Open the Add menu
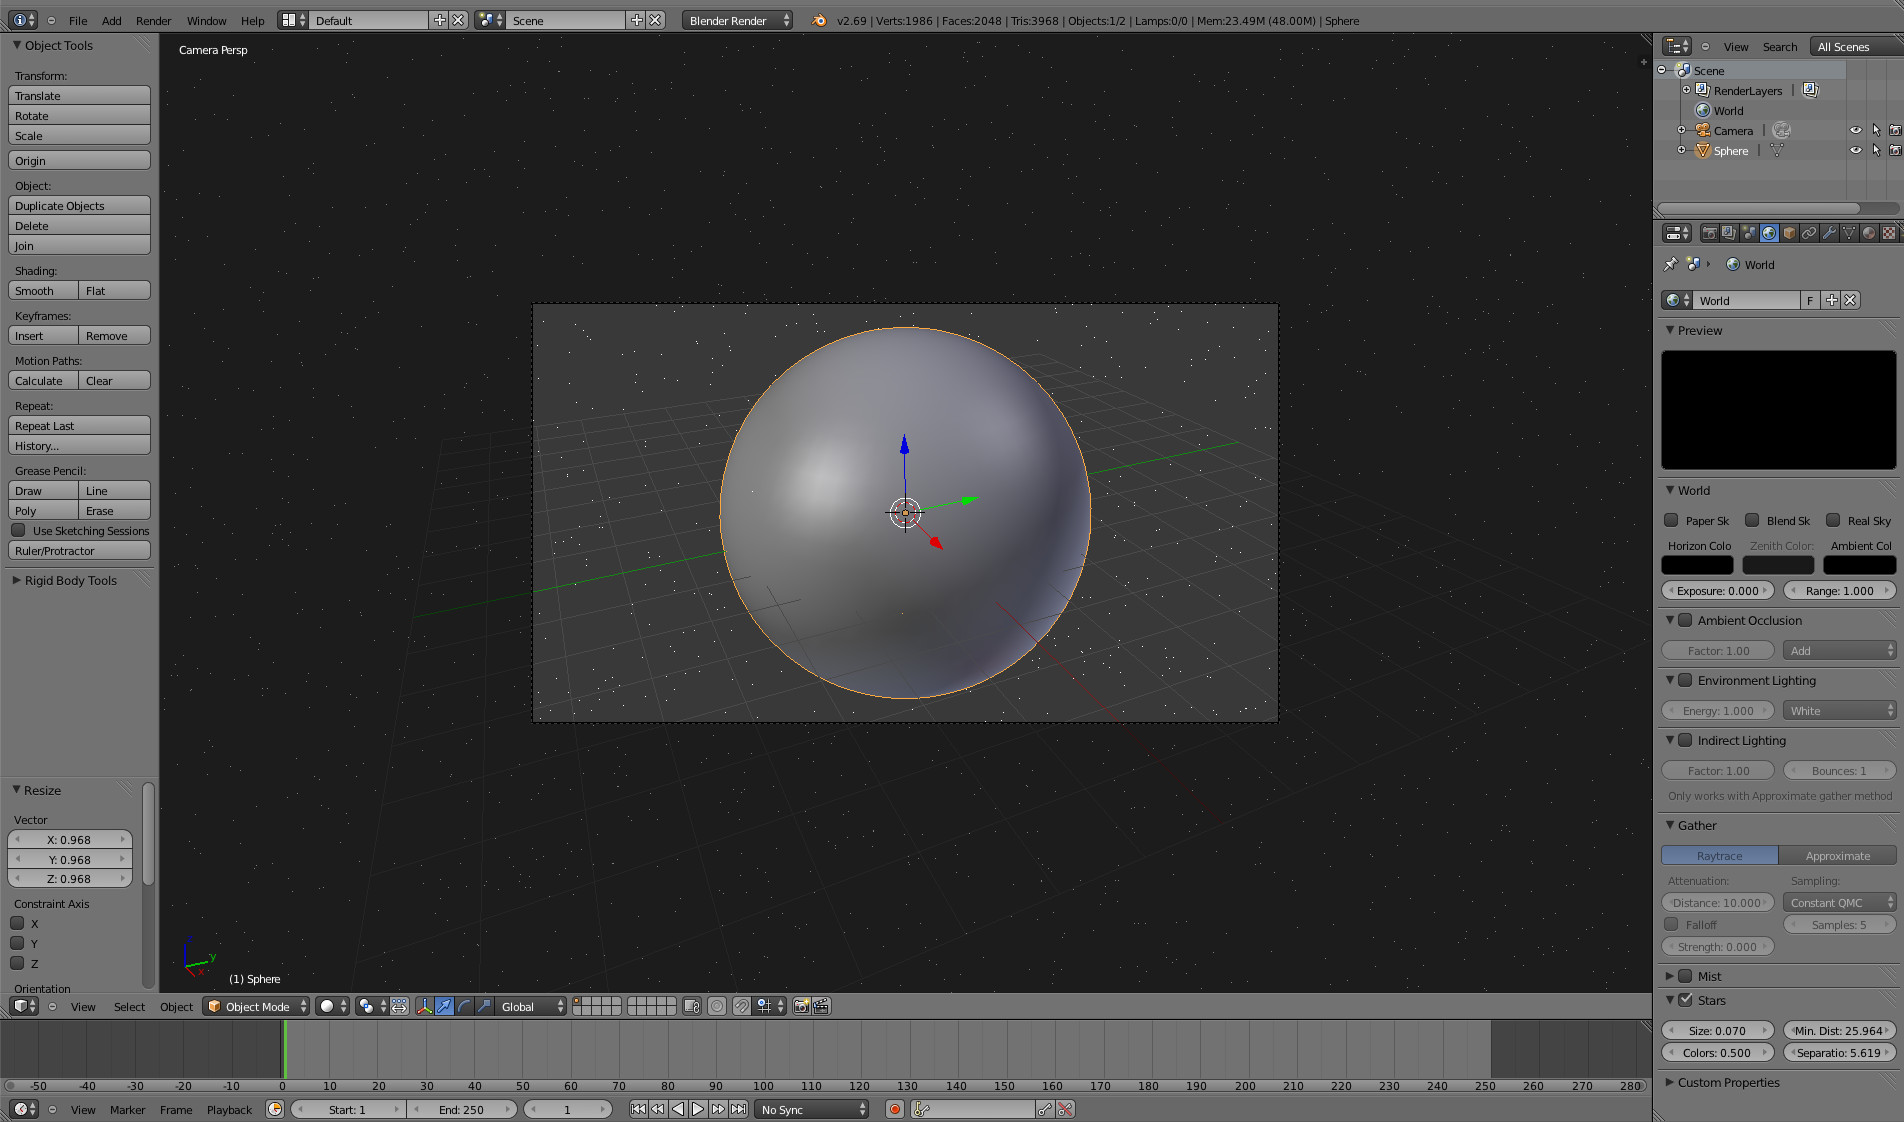Viewport: 1904px width, 1122px height. click(x=112, y=20)
